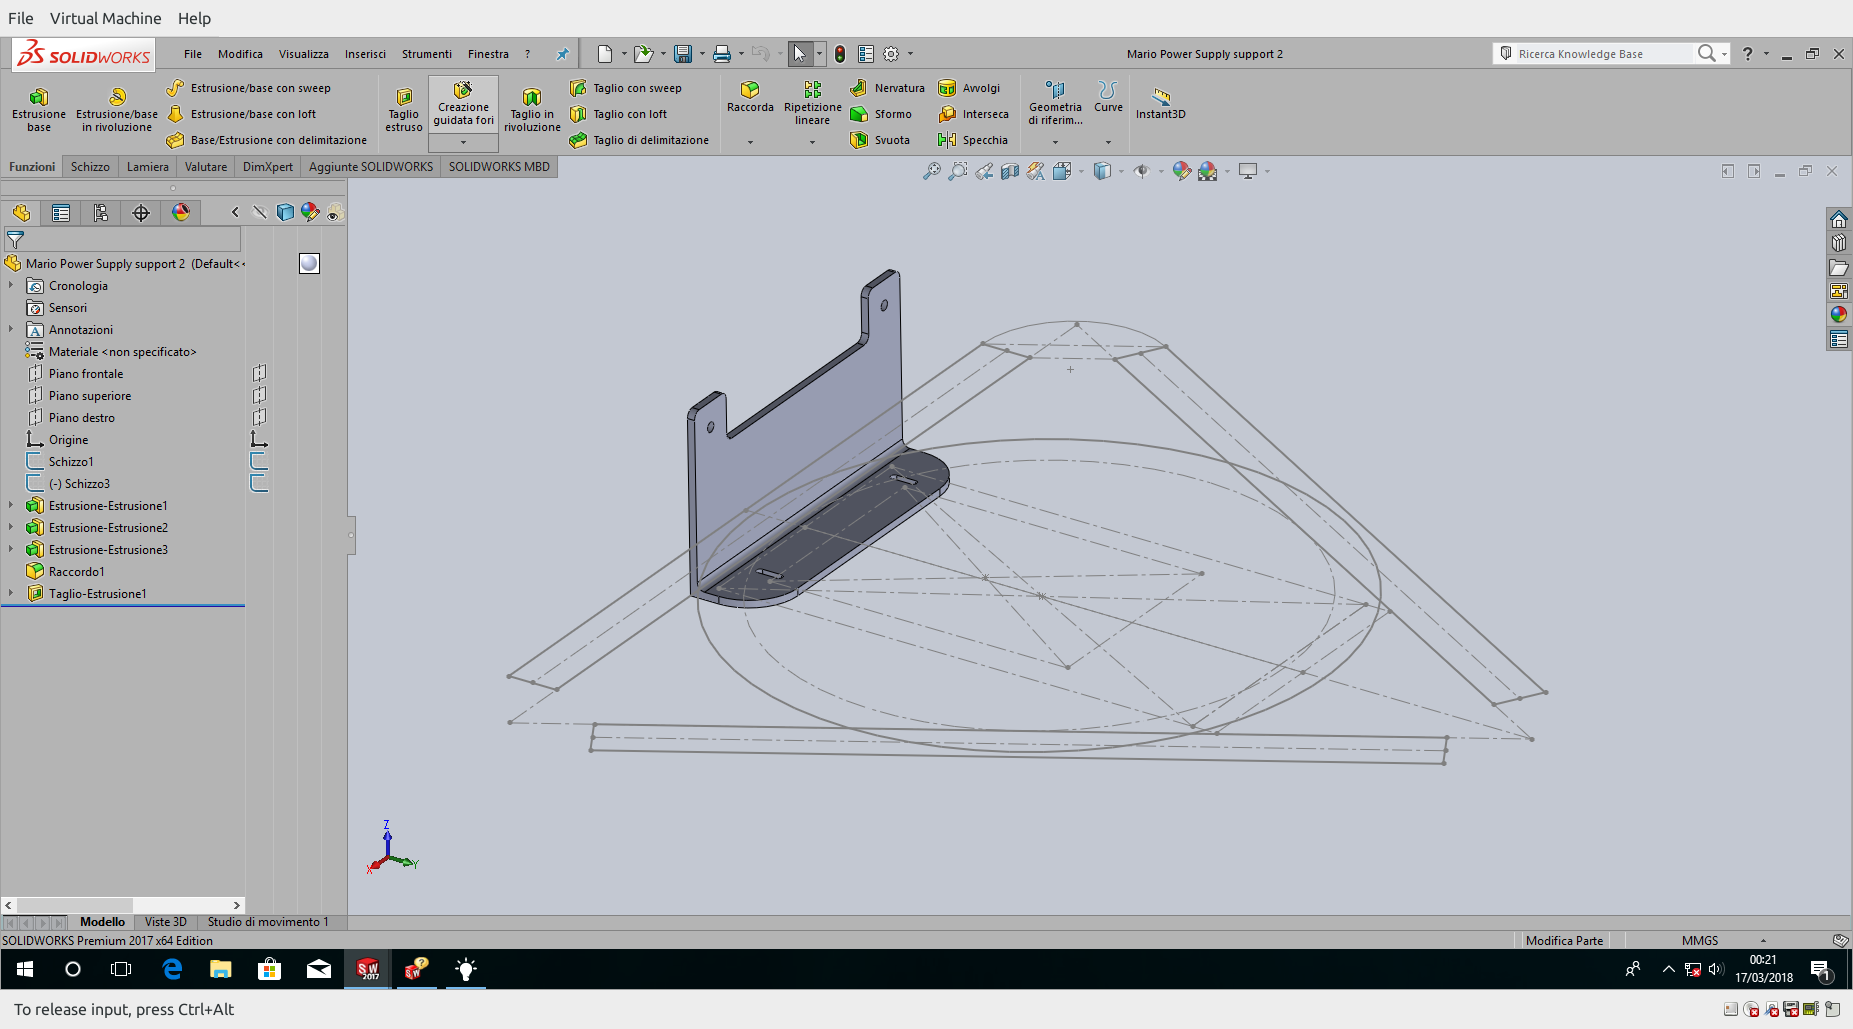
Task: Choose Estrusione/base in rivoluzione tool
Action: coord(117,110)
